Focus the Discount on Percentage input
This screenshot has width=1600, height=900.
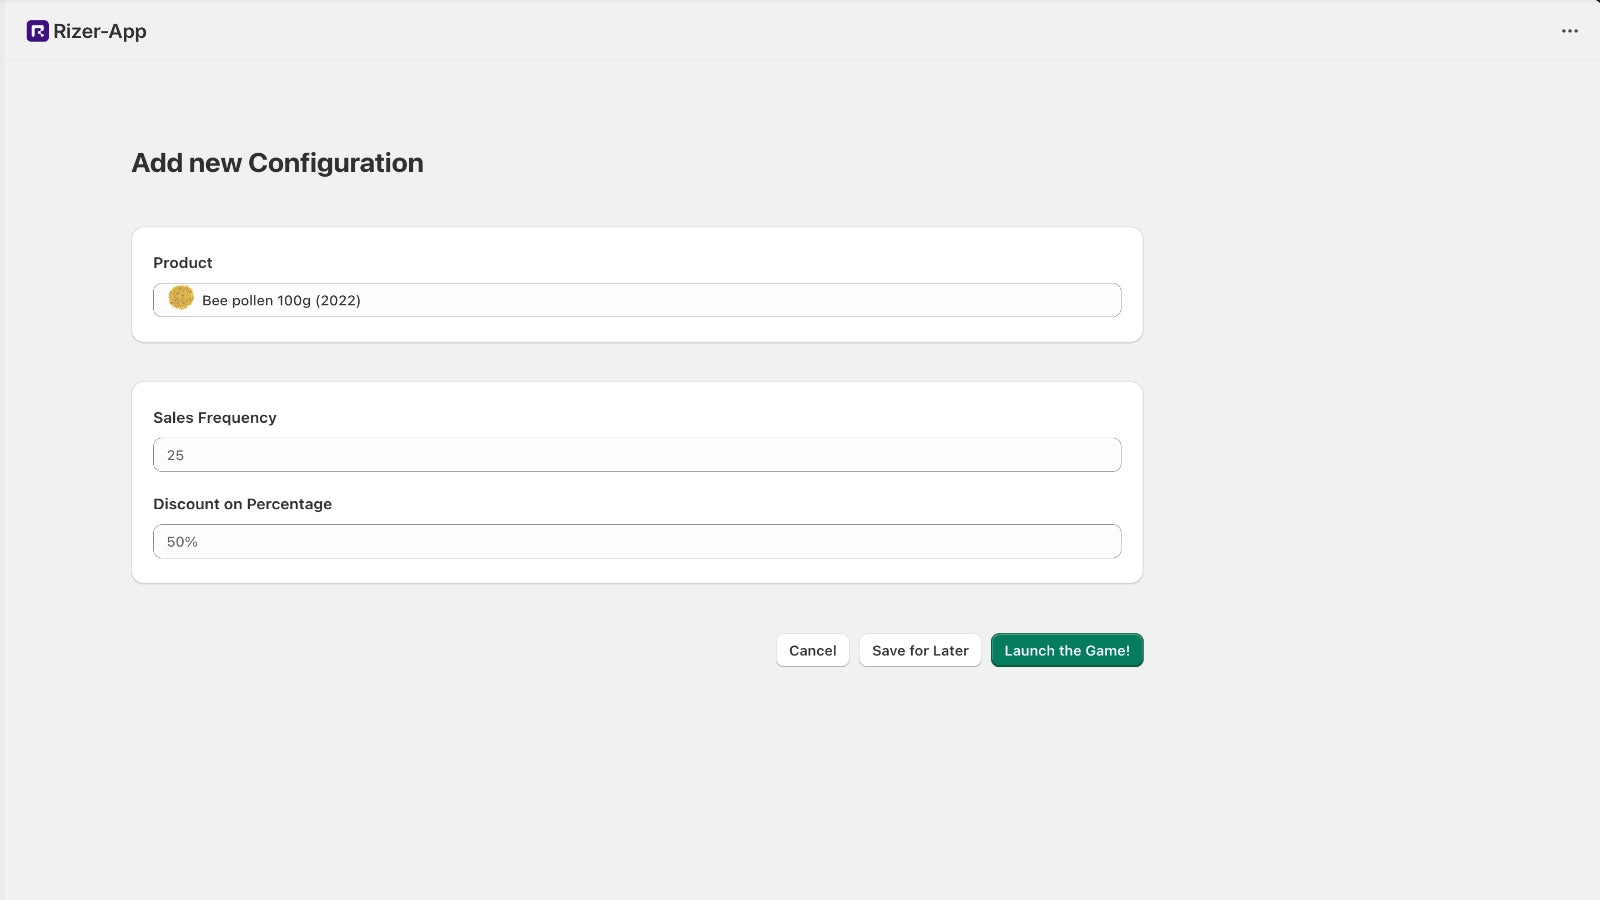coord(637,541)
